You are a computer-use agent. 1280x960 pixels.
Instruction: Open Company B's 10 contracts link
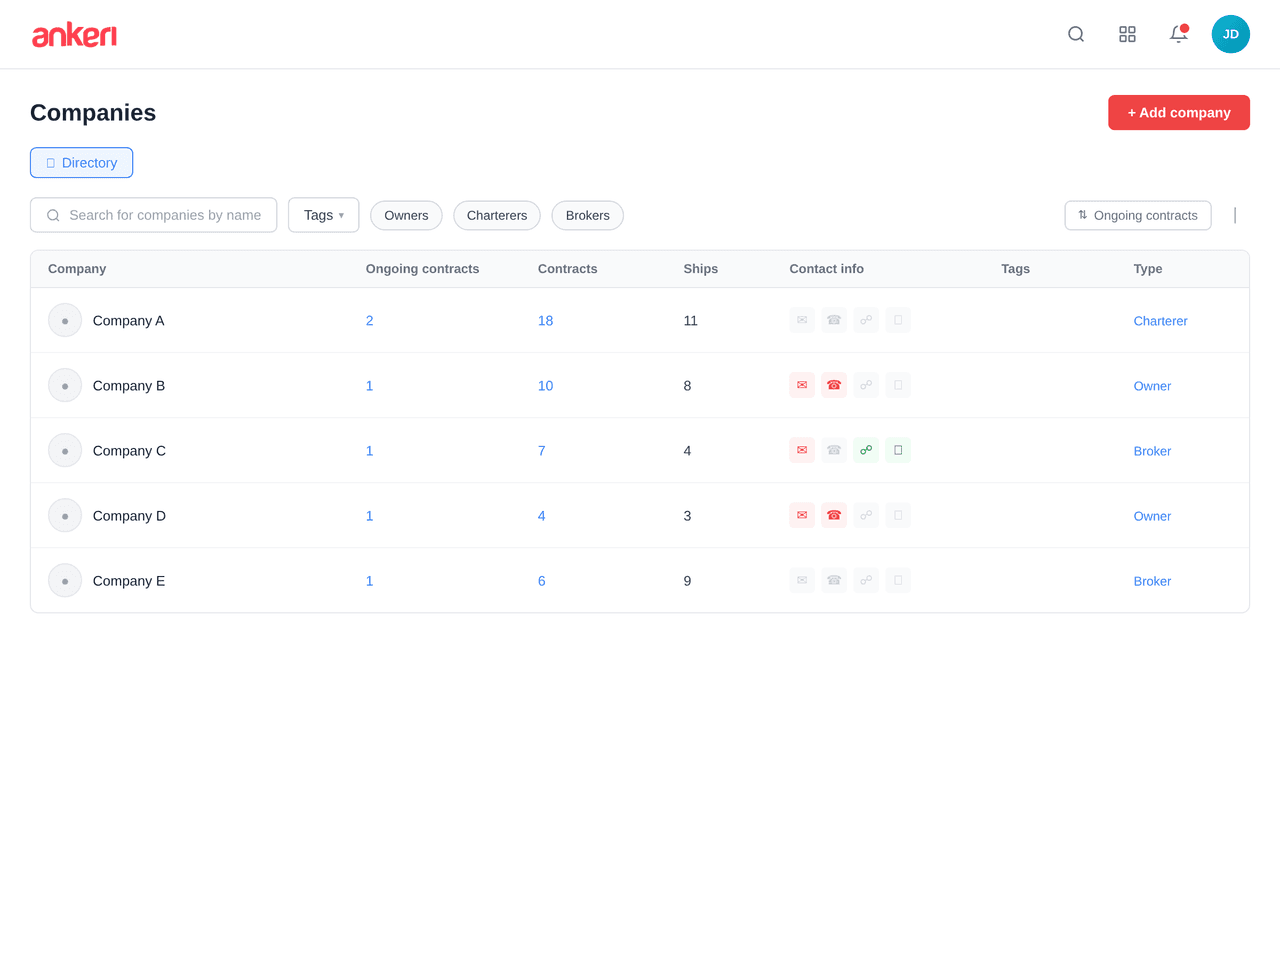click(545, 385)
